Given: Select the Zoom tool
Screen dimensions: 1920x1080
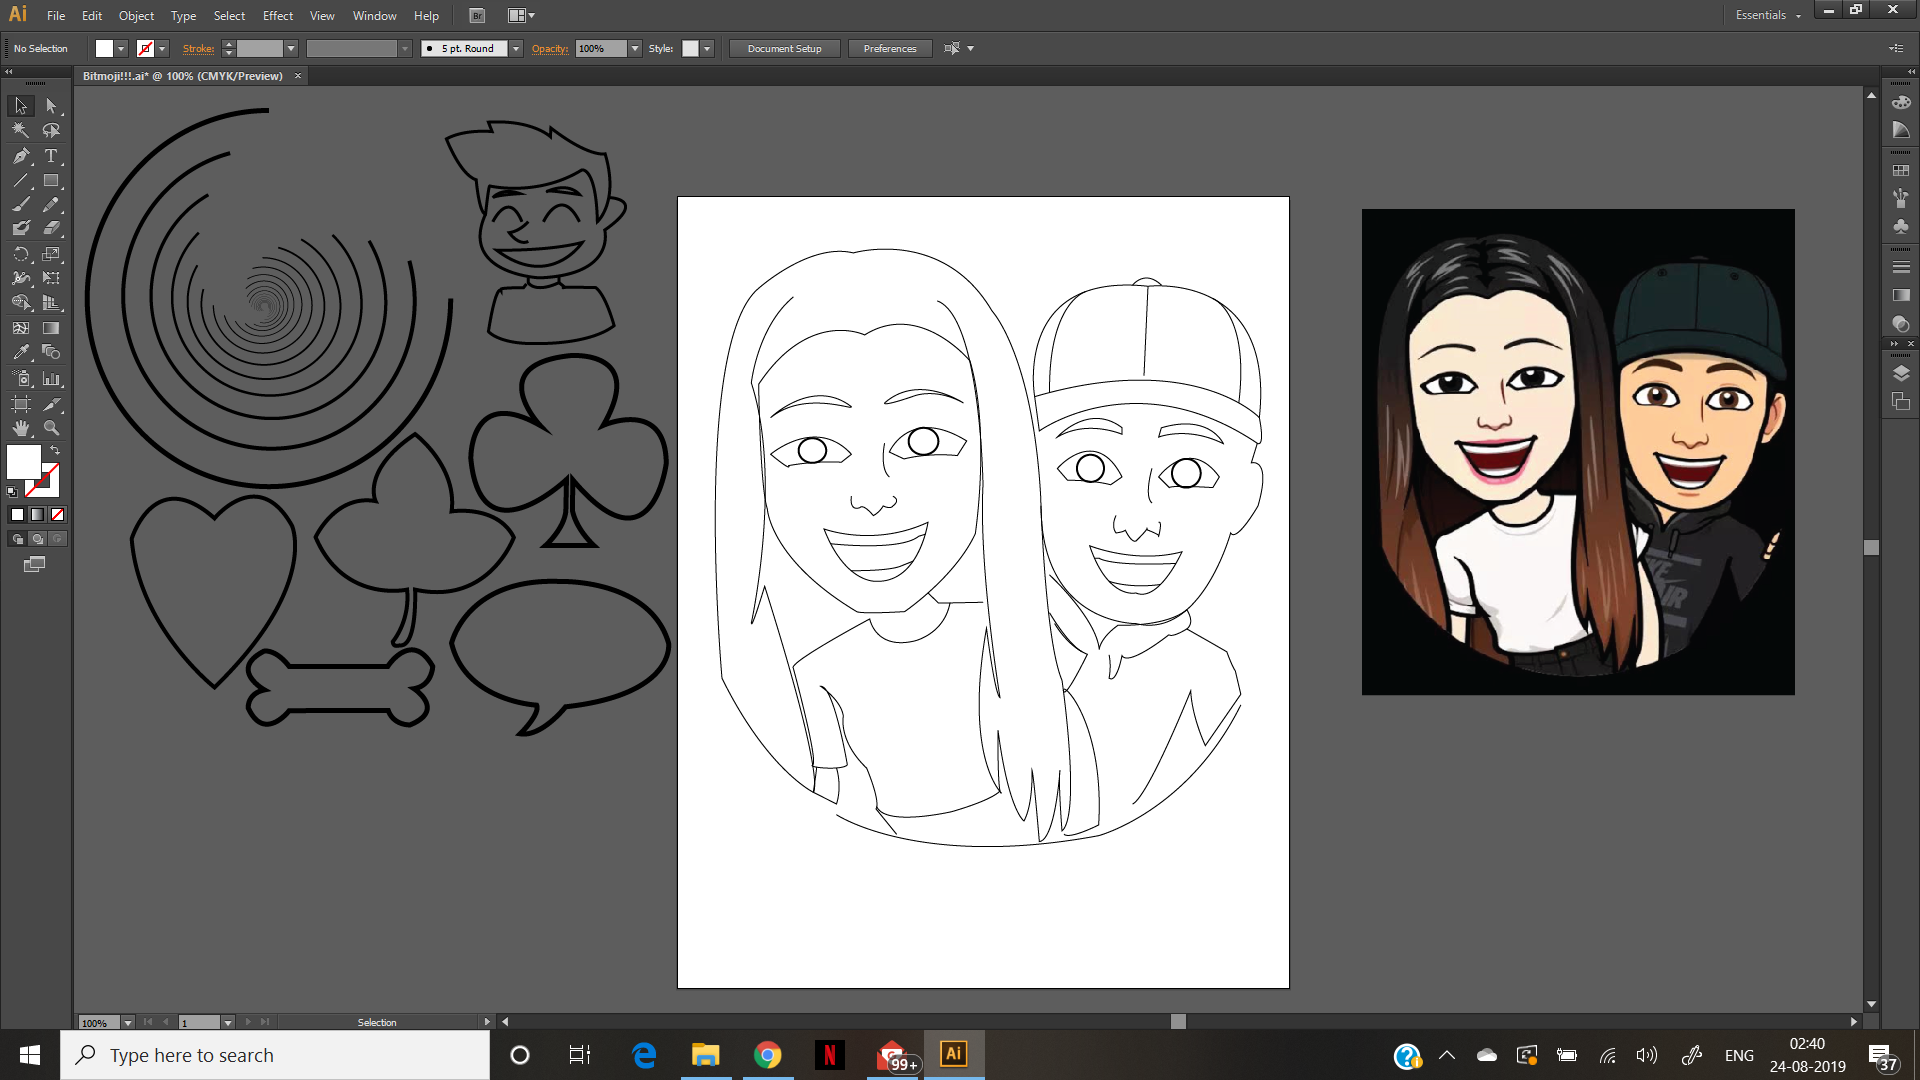Looking at the screenshot, I should (x=51, y=428).
